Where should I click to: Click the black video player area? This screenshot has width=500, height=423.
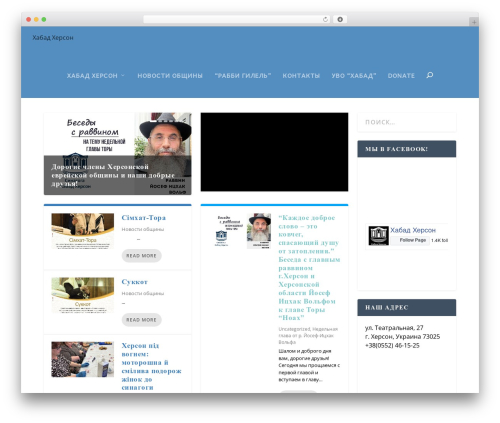[274, 152]
